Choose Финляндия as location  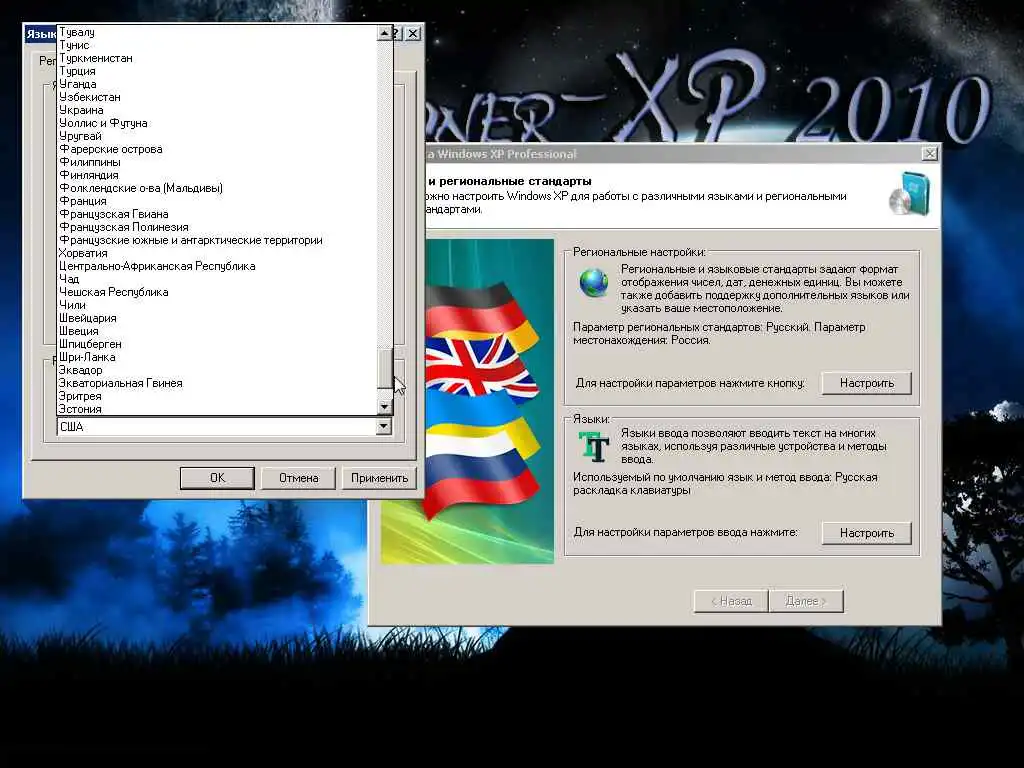coord(217,175)
